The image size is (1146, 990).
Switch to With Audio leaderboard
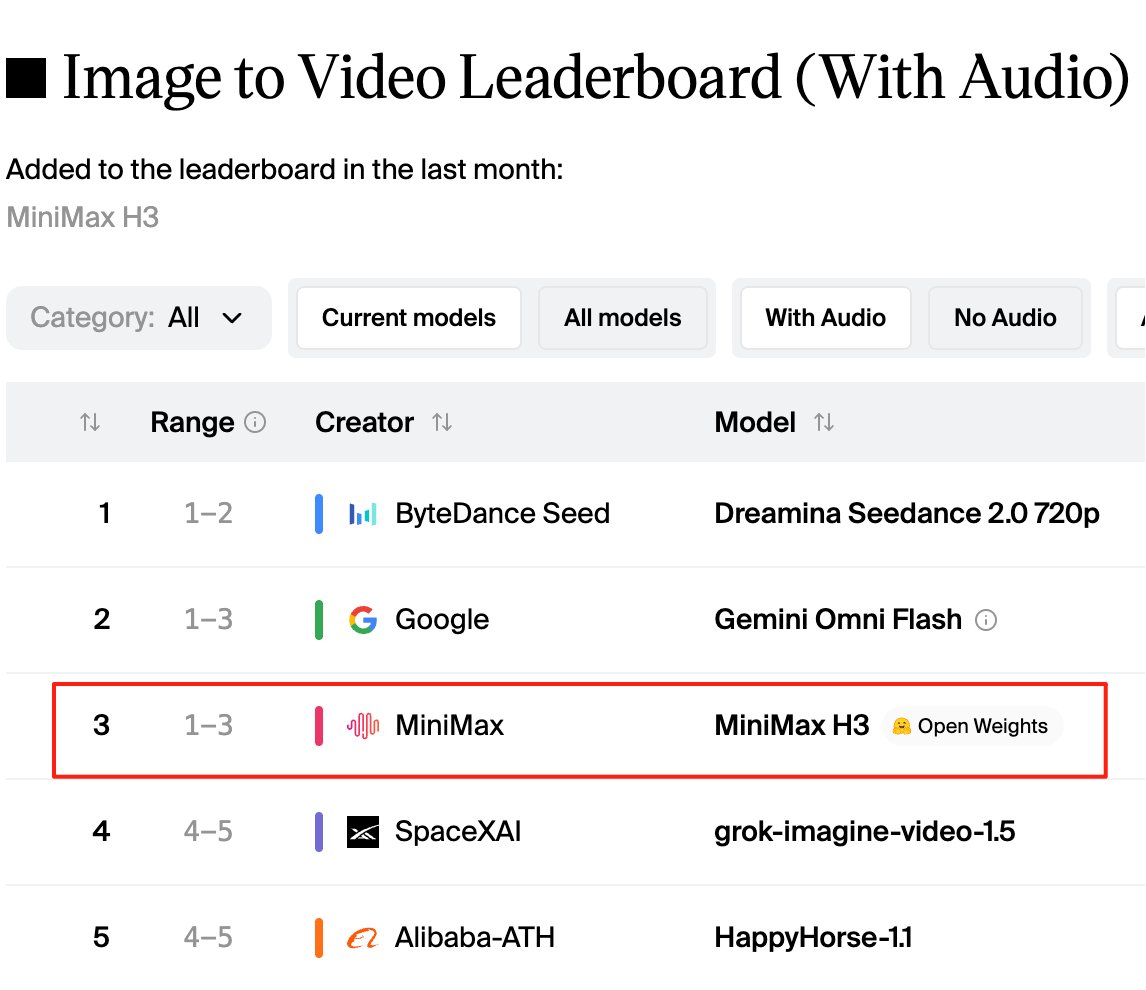[x=825, y=318]
